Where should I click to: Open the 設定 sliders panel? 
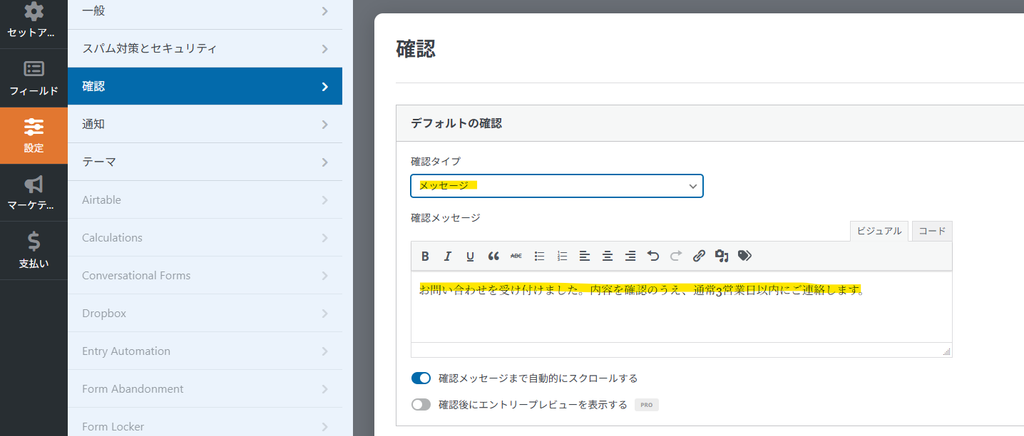point(34,135)
